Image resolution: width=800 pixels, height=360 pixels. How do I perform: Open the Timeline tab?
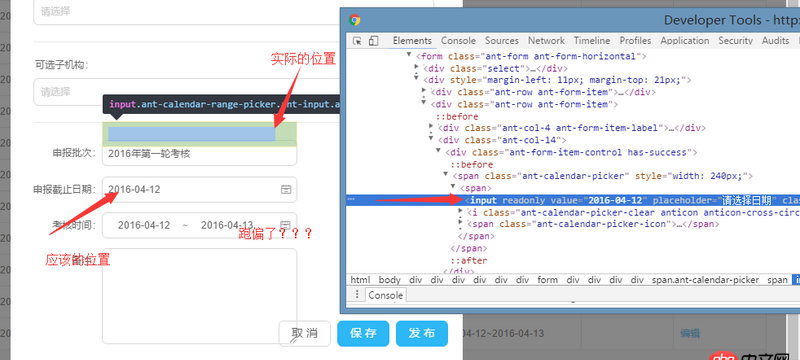click(592, 41)
